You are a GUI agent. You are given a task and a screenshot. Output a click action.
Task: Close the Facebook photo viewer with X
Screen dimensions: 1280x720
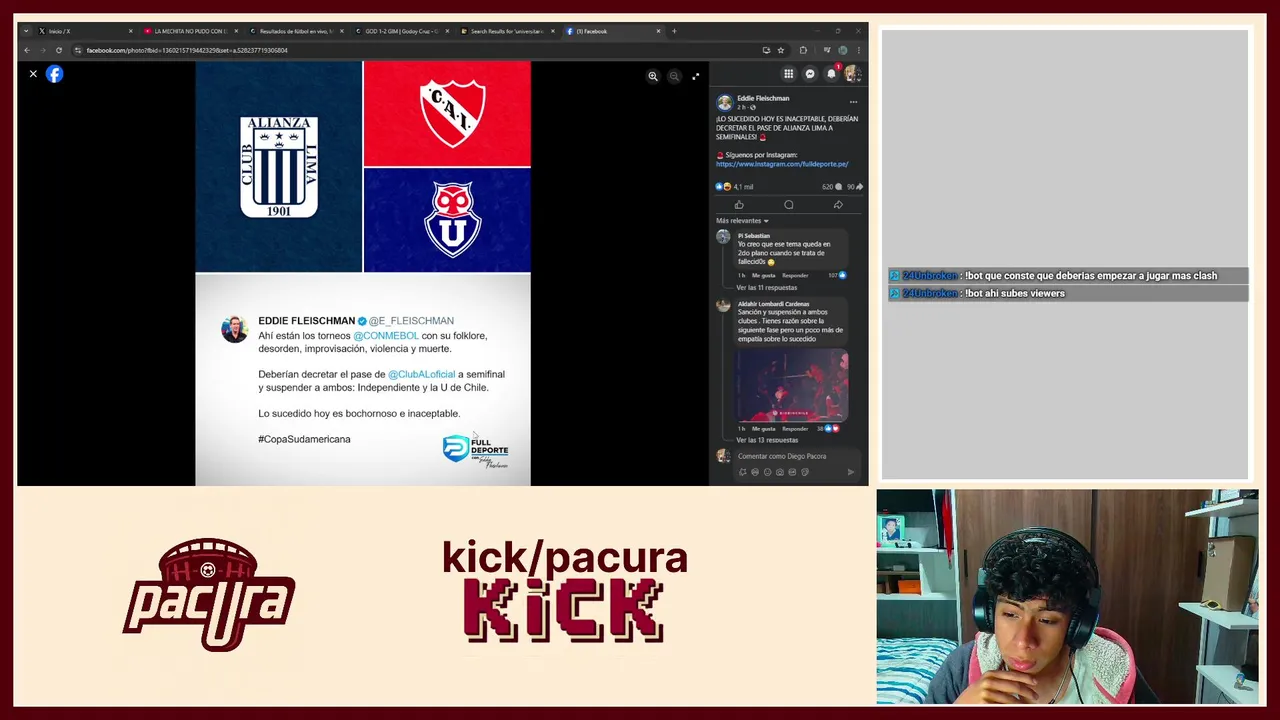tap(33, 74)
